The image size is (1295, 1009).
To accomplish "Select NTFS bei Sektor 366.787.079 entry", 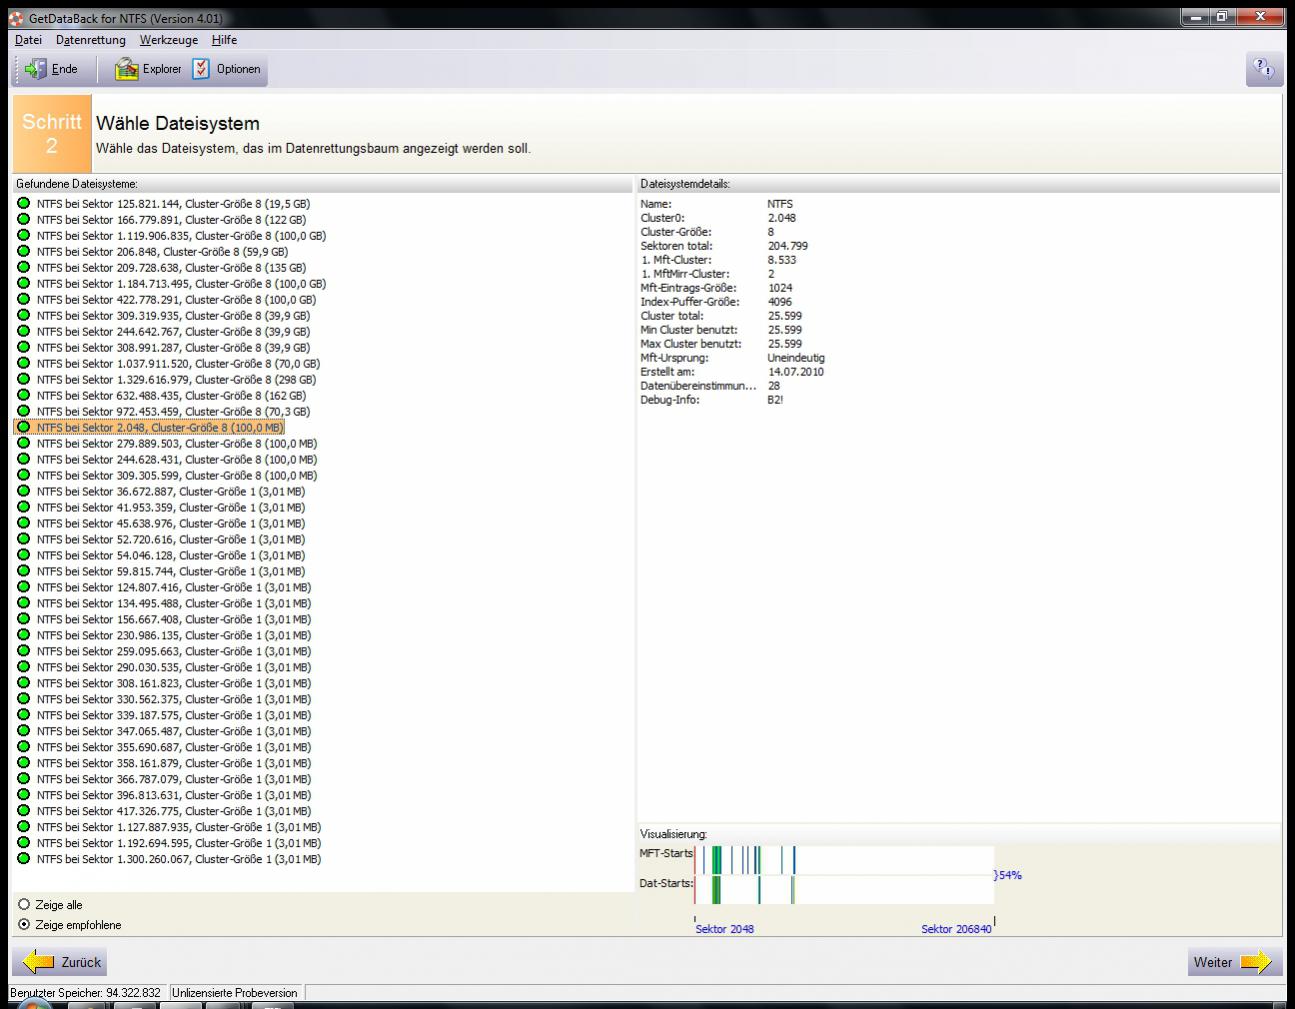I will [x=174, y=780].
